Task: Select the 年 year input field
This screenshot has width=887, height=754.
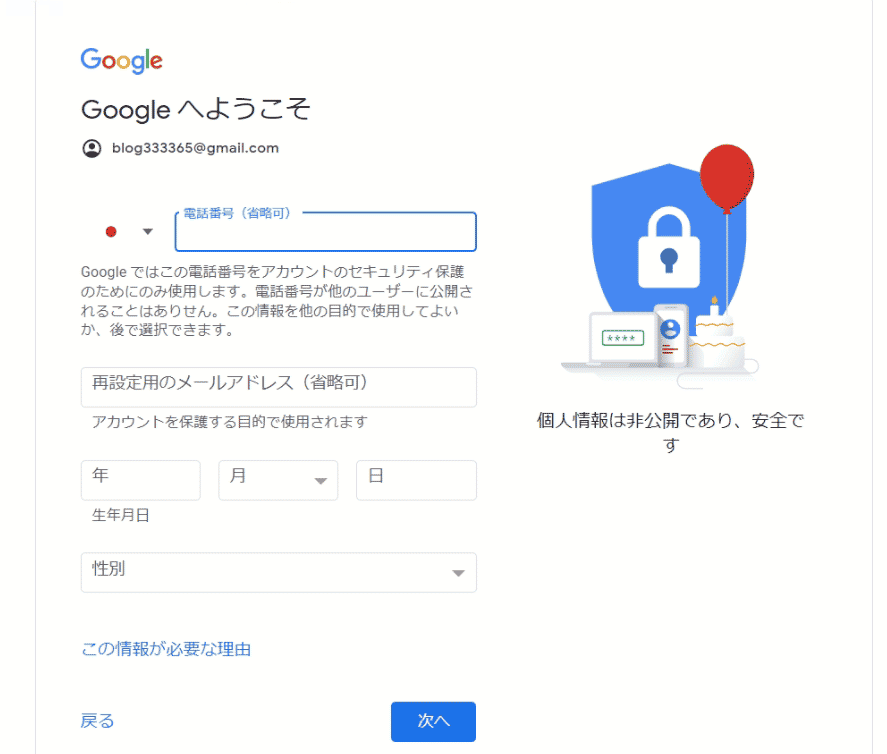Action: 140,480
